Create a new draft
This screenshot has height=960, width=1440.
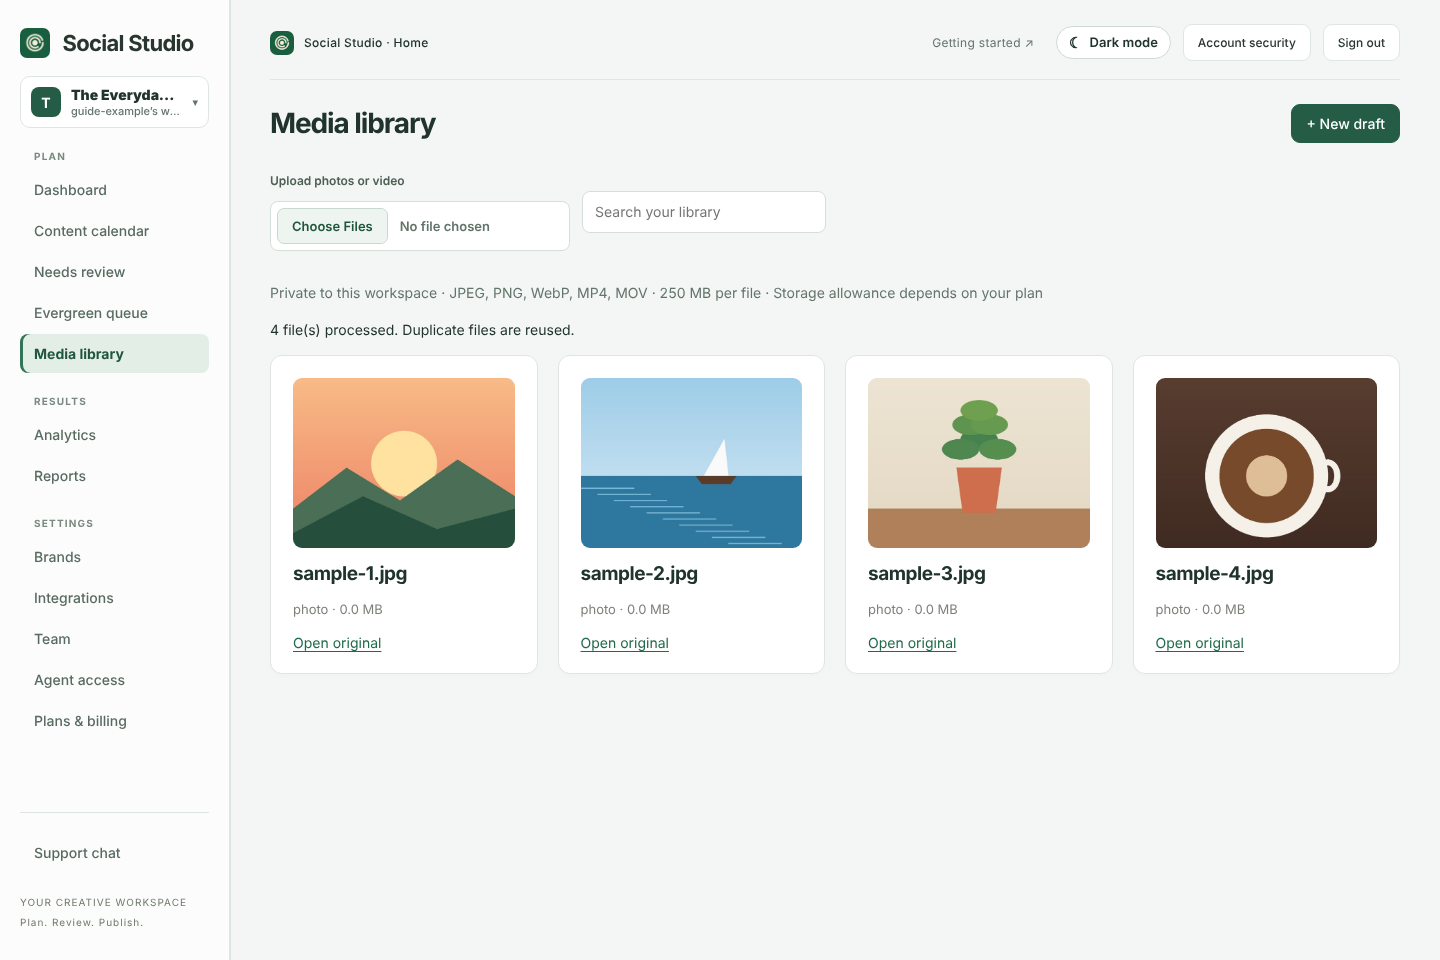1345,124
